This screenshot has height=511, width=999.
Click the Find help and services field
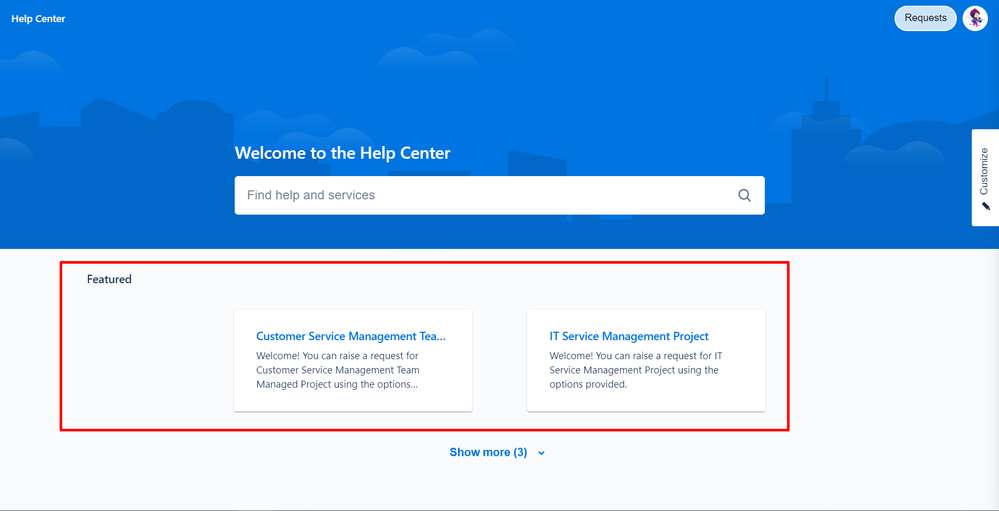(500, 196)
